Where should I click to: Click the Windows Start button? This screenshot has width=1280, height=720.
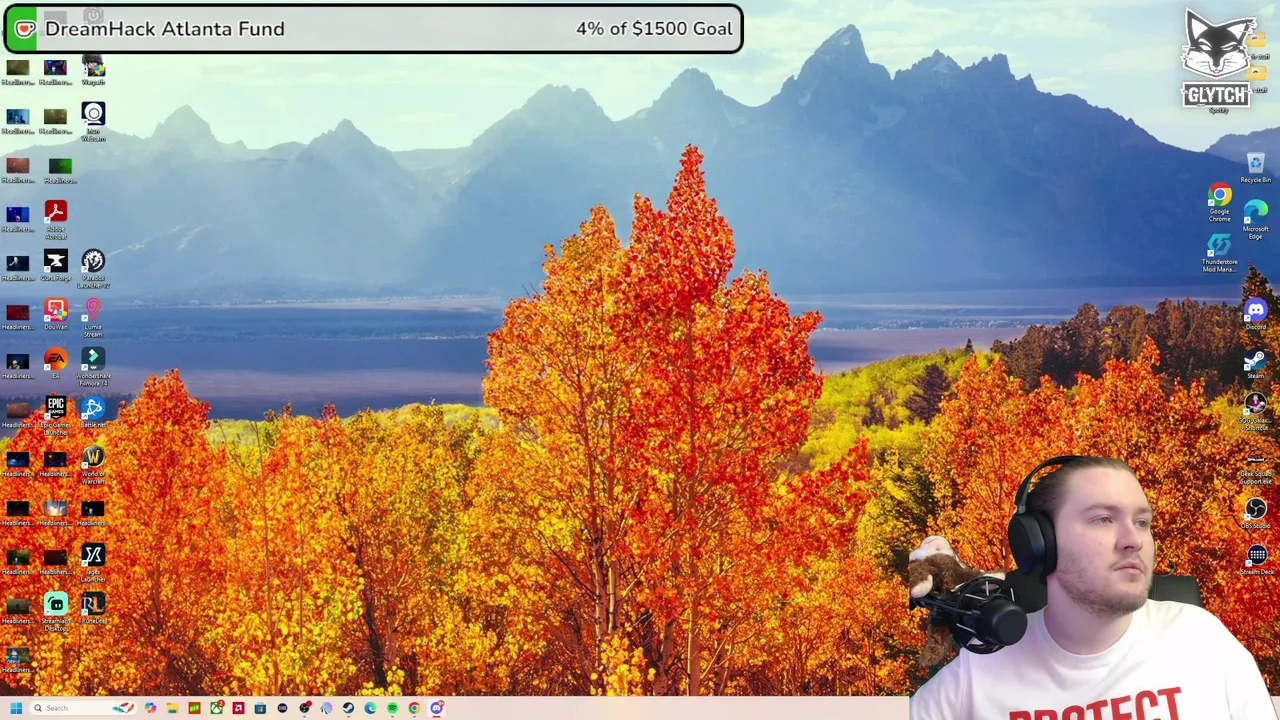tap(16, 708)
